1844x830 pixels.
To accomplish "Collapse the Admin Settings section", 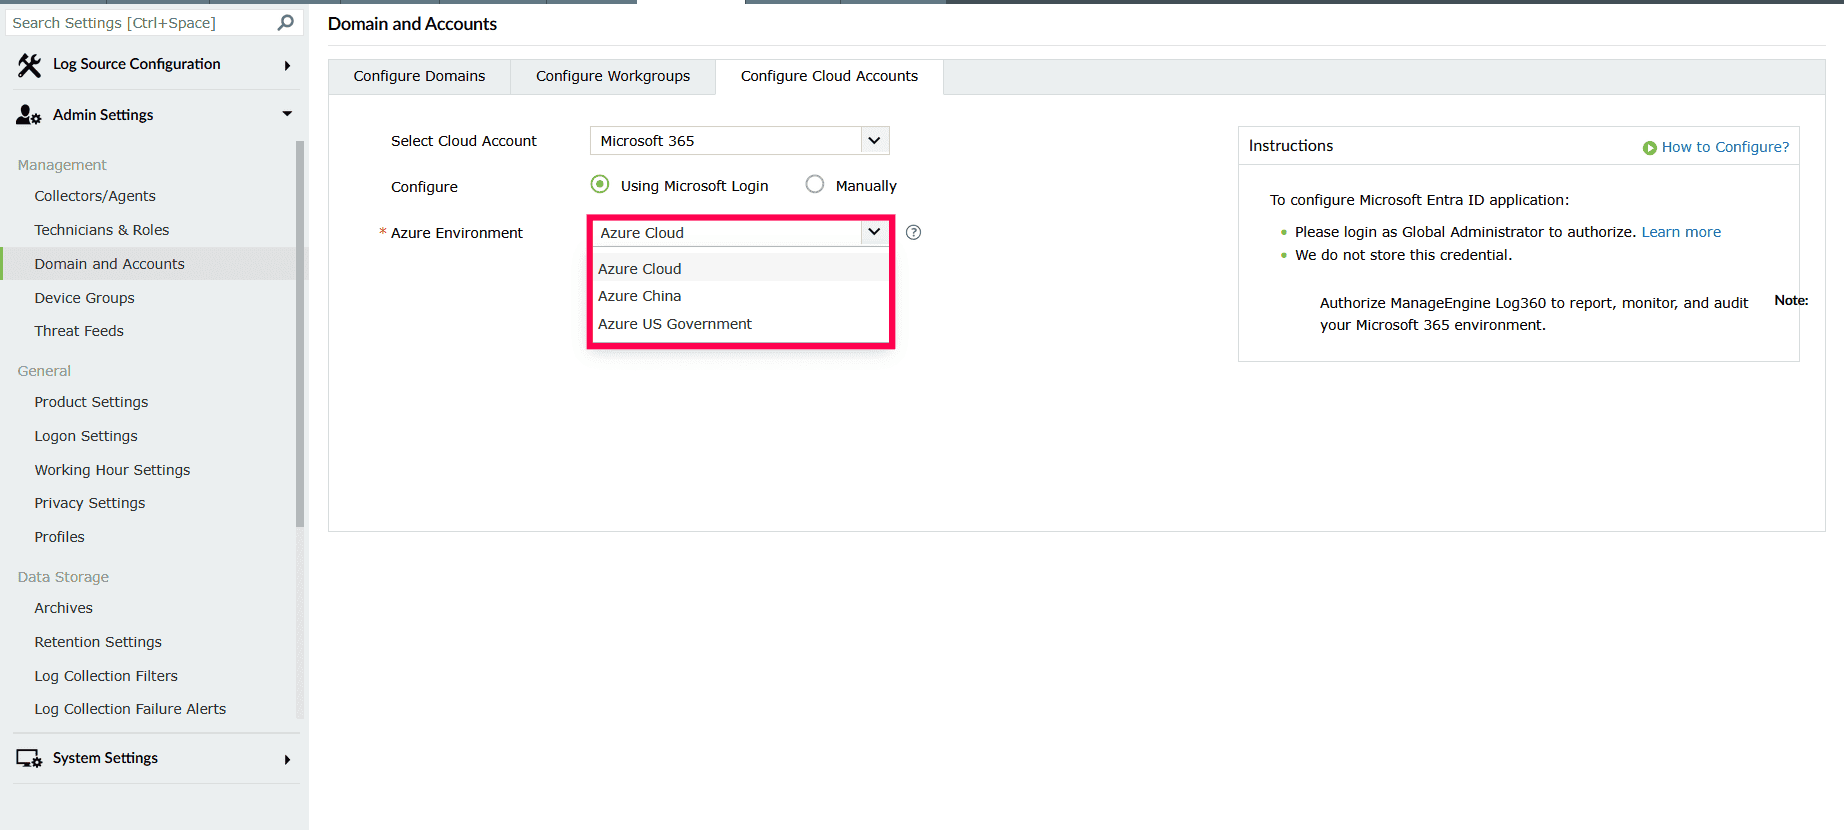I will click(287, 114).
